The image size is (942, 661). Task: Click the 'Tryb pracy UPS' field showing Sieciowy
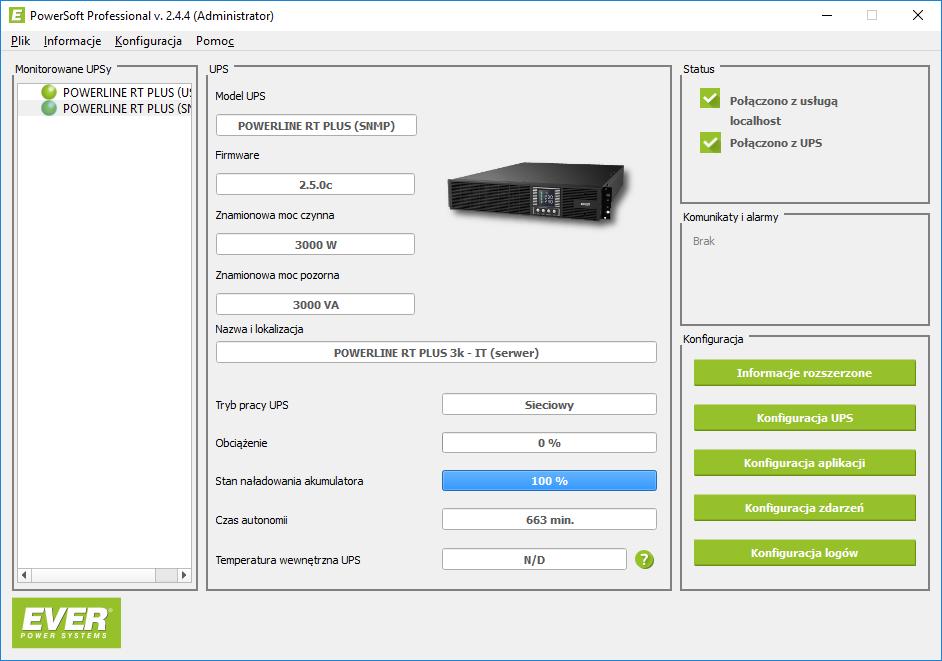tap(549, 404)
